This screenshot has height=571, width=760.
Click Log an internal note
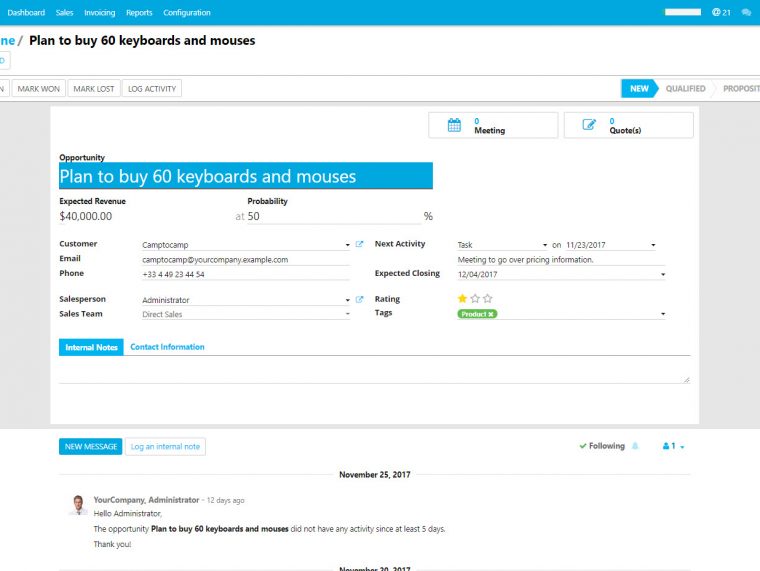point(165,446)
